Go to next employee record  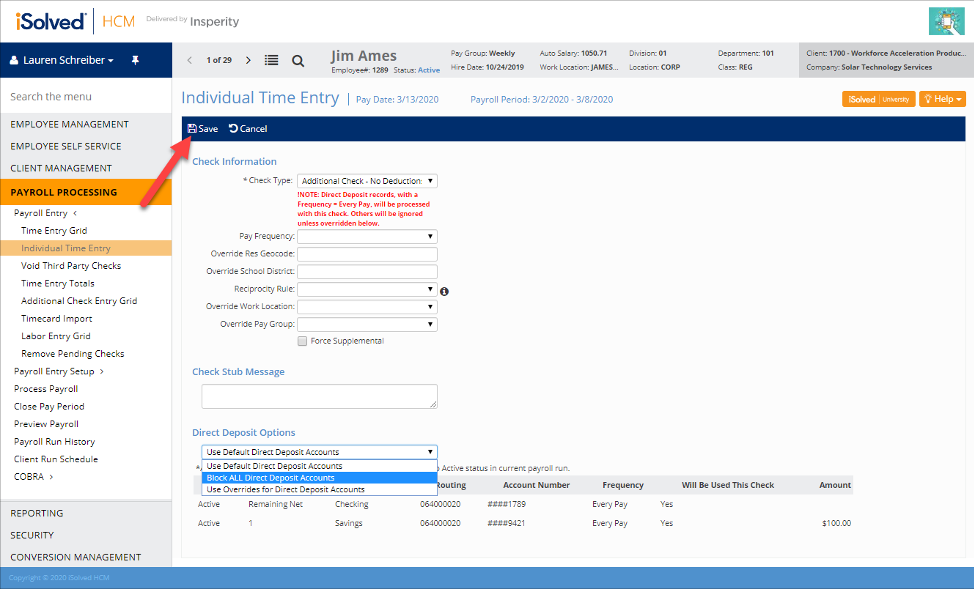click(x=248, y=60)
